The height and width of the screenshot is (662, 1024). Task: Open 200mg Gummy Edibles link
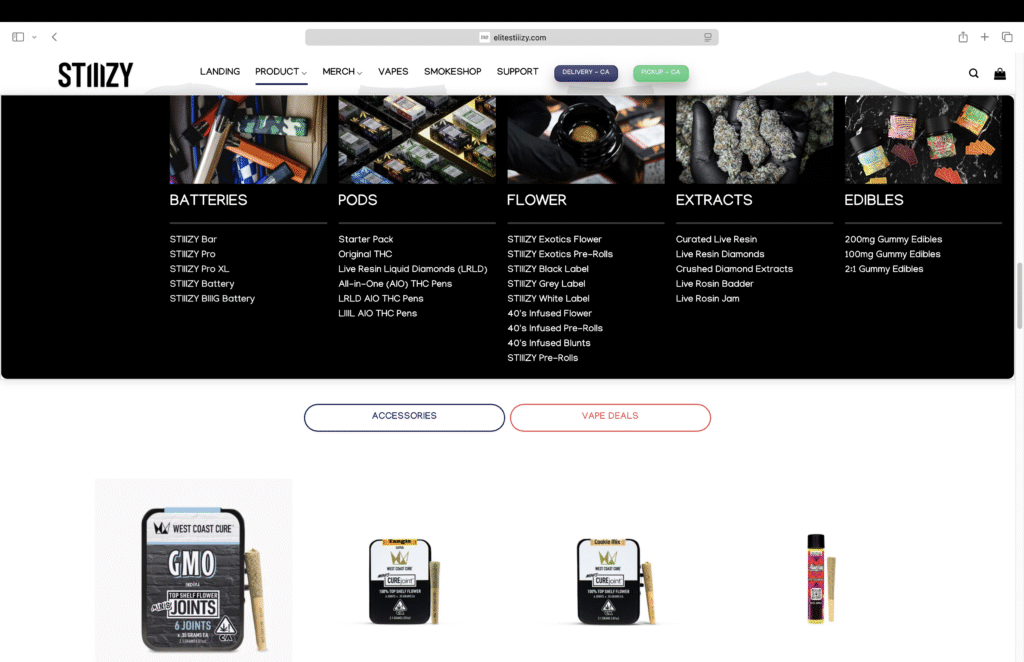[x=893, y=240]
